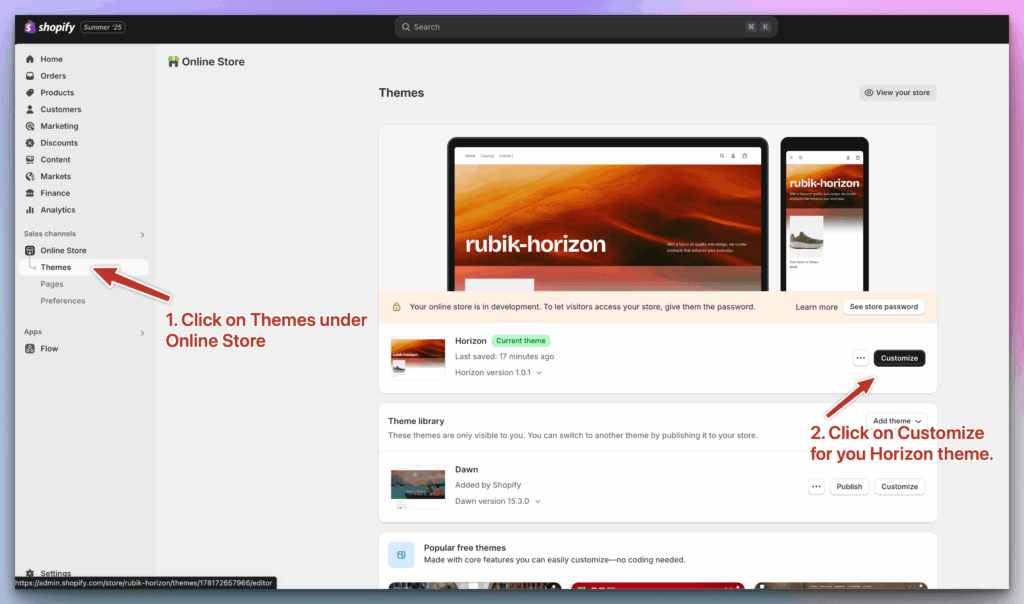Screen dimensions: 1024x604
Task: Click the Content icon in sidebar
Action: click(x=30, y=159)
